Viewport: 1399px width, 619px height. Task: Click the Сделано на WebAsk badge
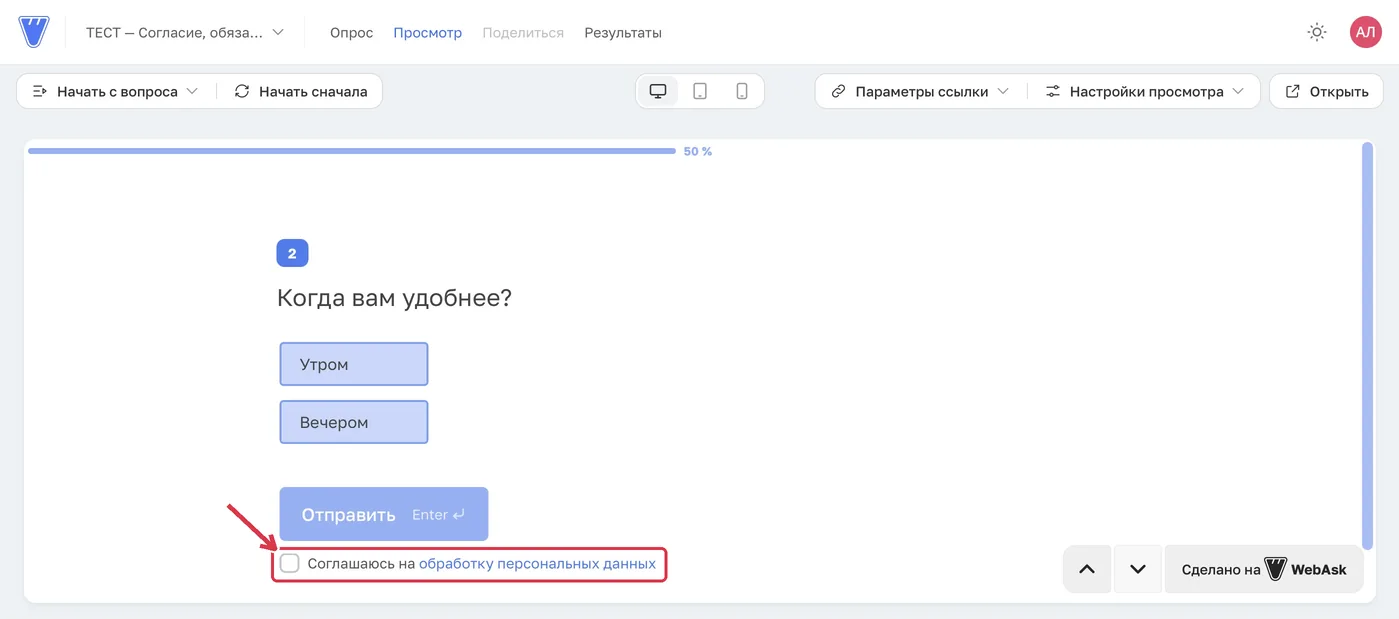1264,569
